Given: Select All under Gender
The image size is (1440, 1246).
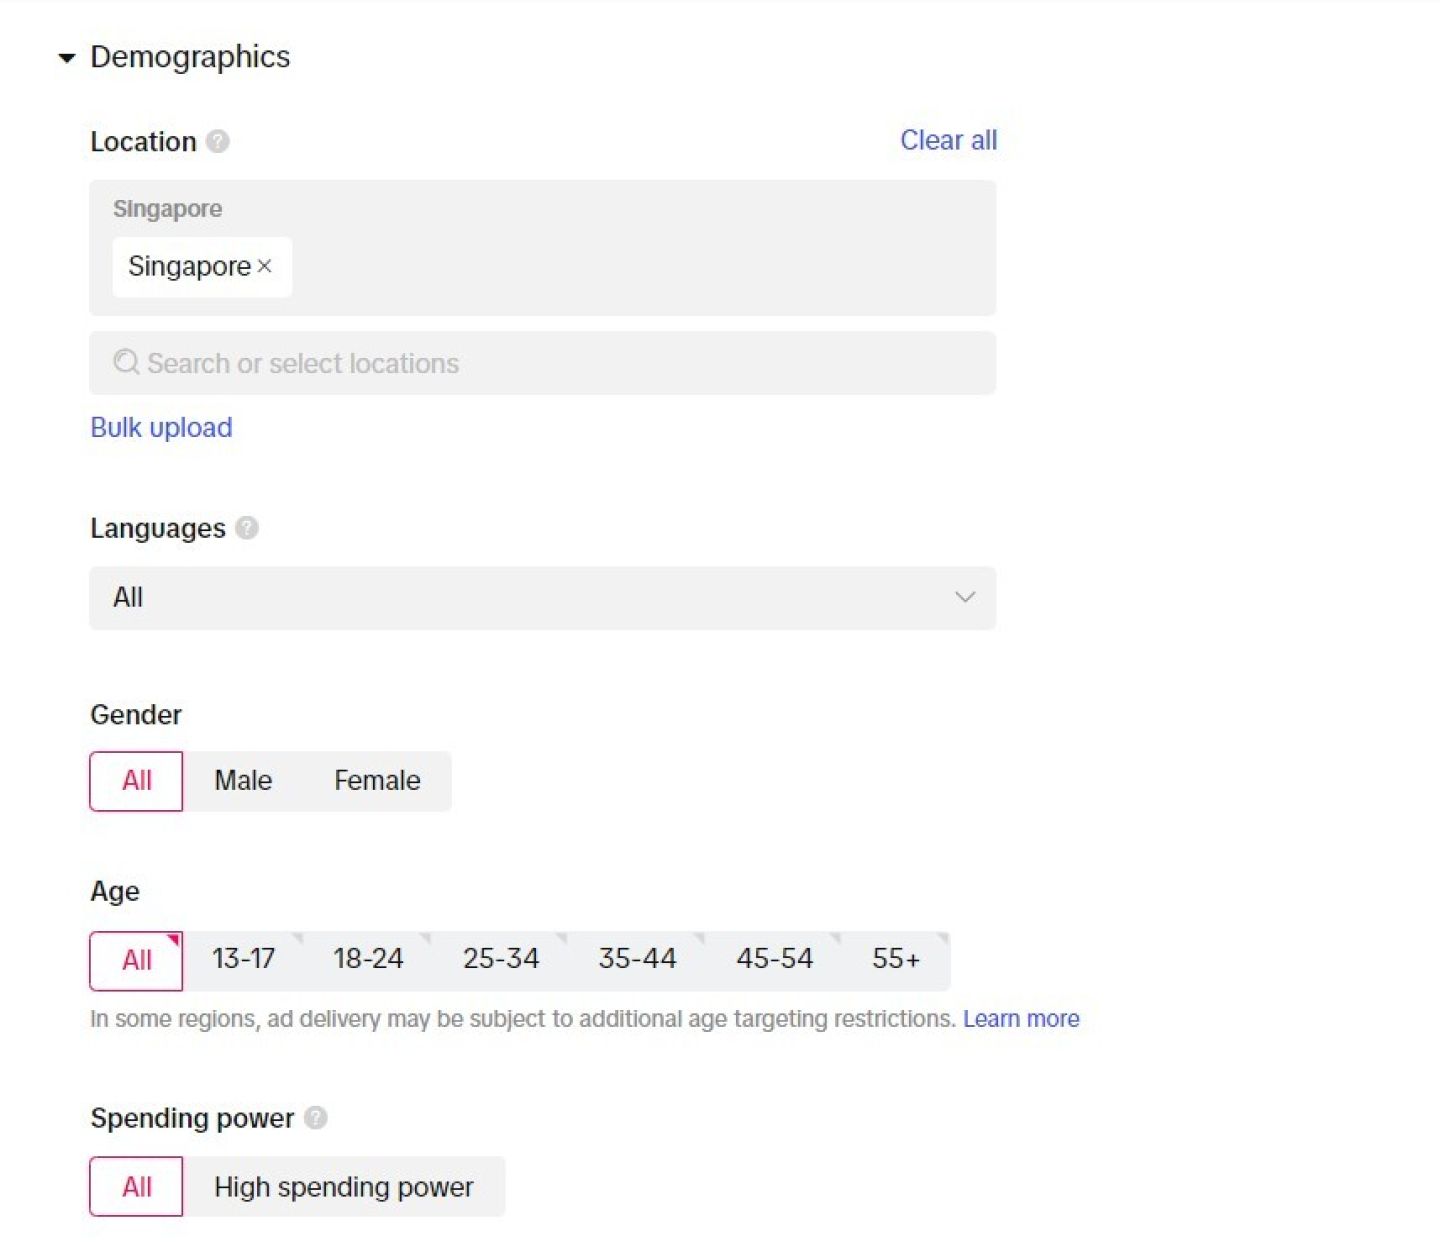Looking at the screenshot, I should [137, 781].
